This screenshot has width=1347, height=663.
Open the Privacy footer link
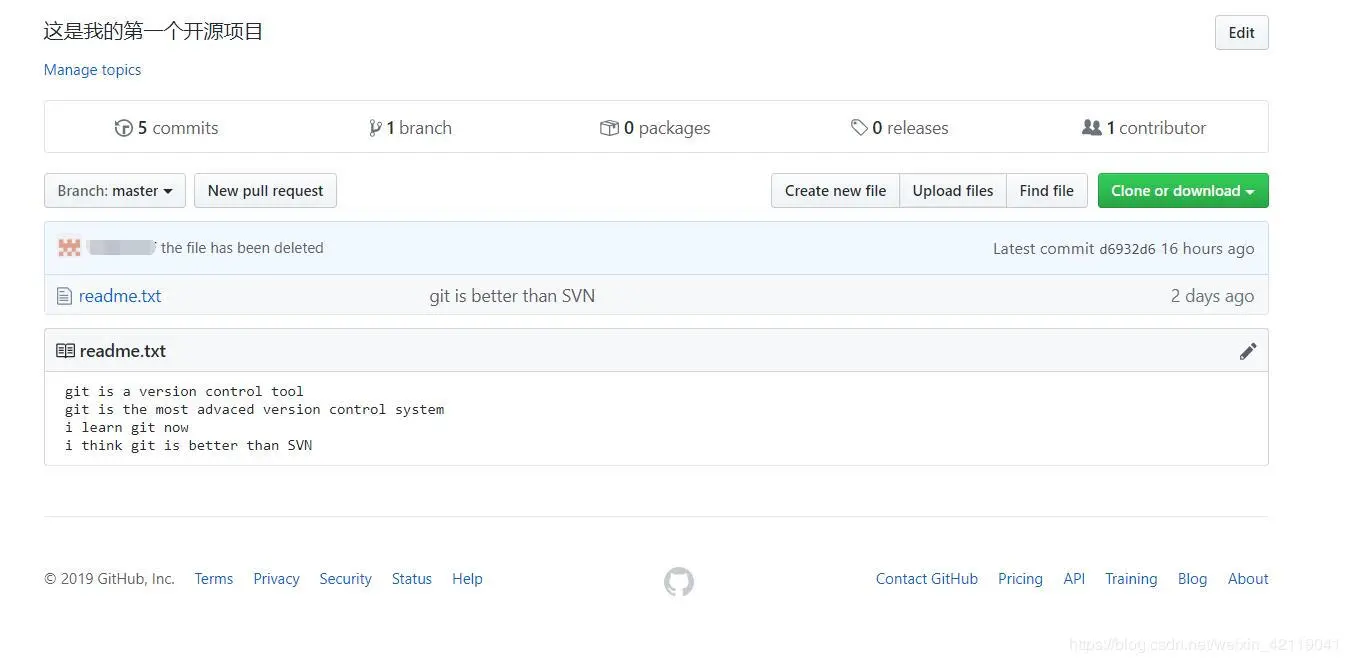pyautogui.click(x=276, y=579)
